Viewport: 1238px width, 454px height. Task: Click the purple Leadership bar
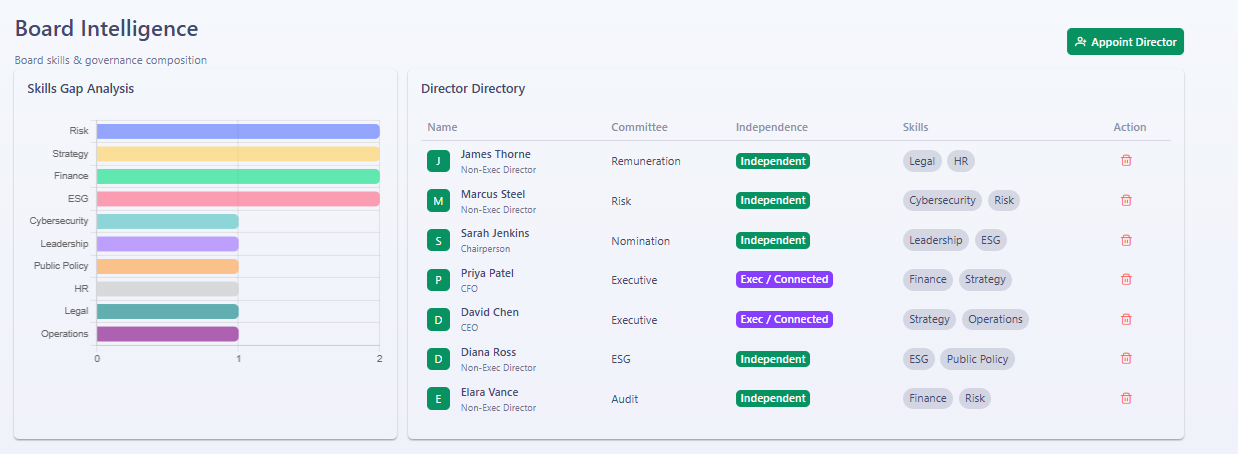[x=168, y=244]
